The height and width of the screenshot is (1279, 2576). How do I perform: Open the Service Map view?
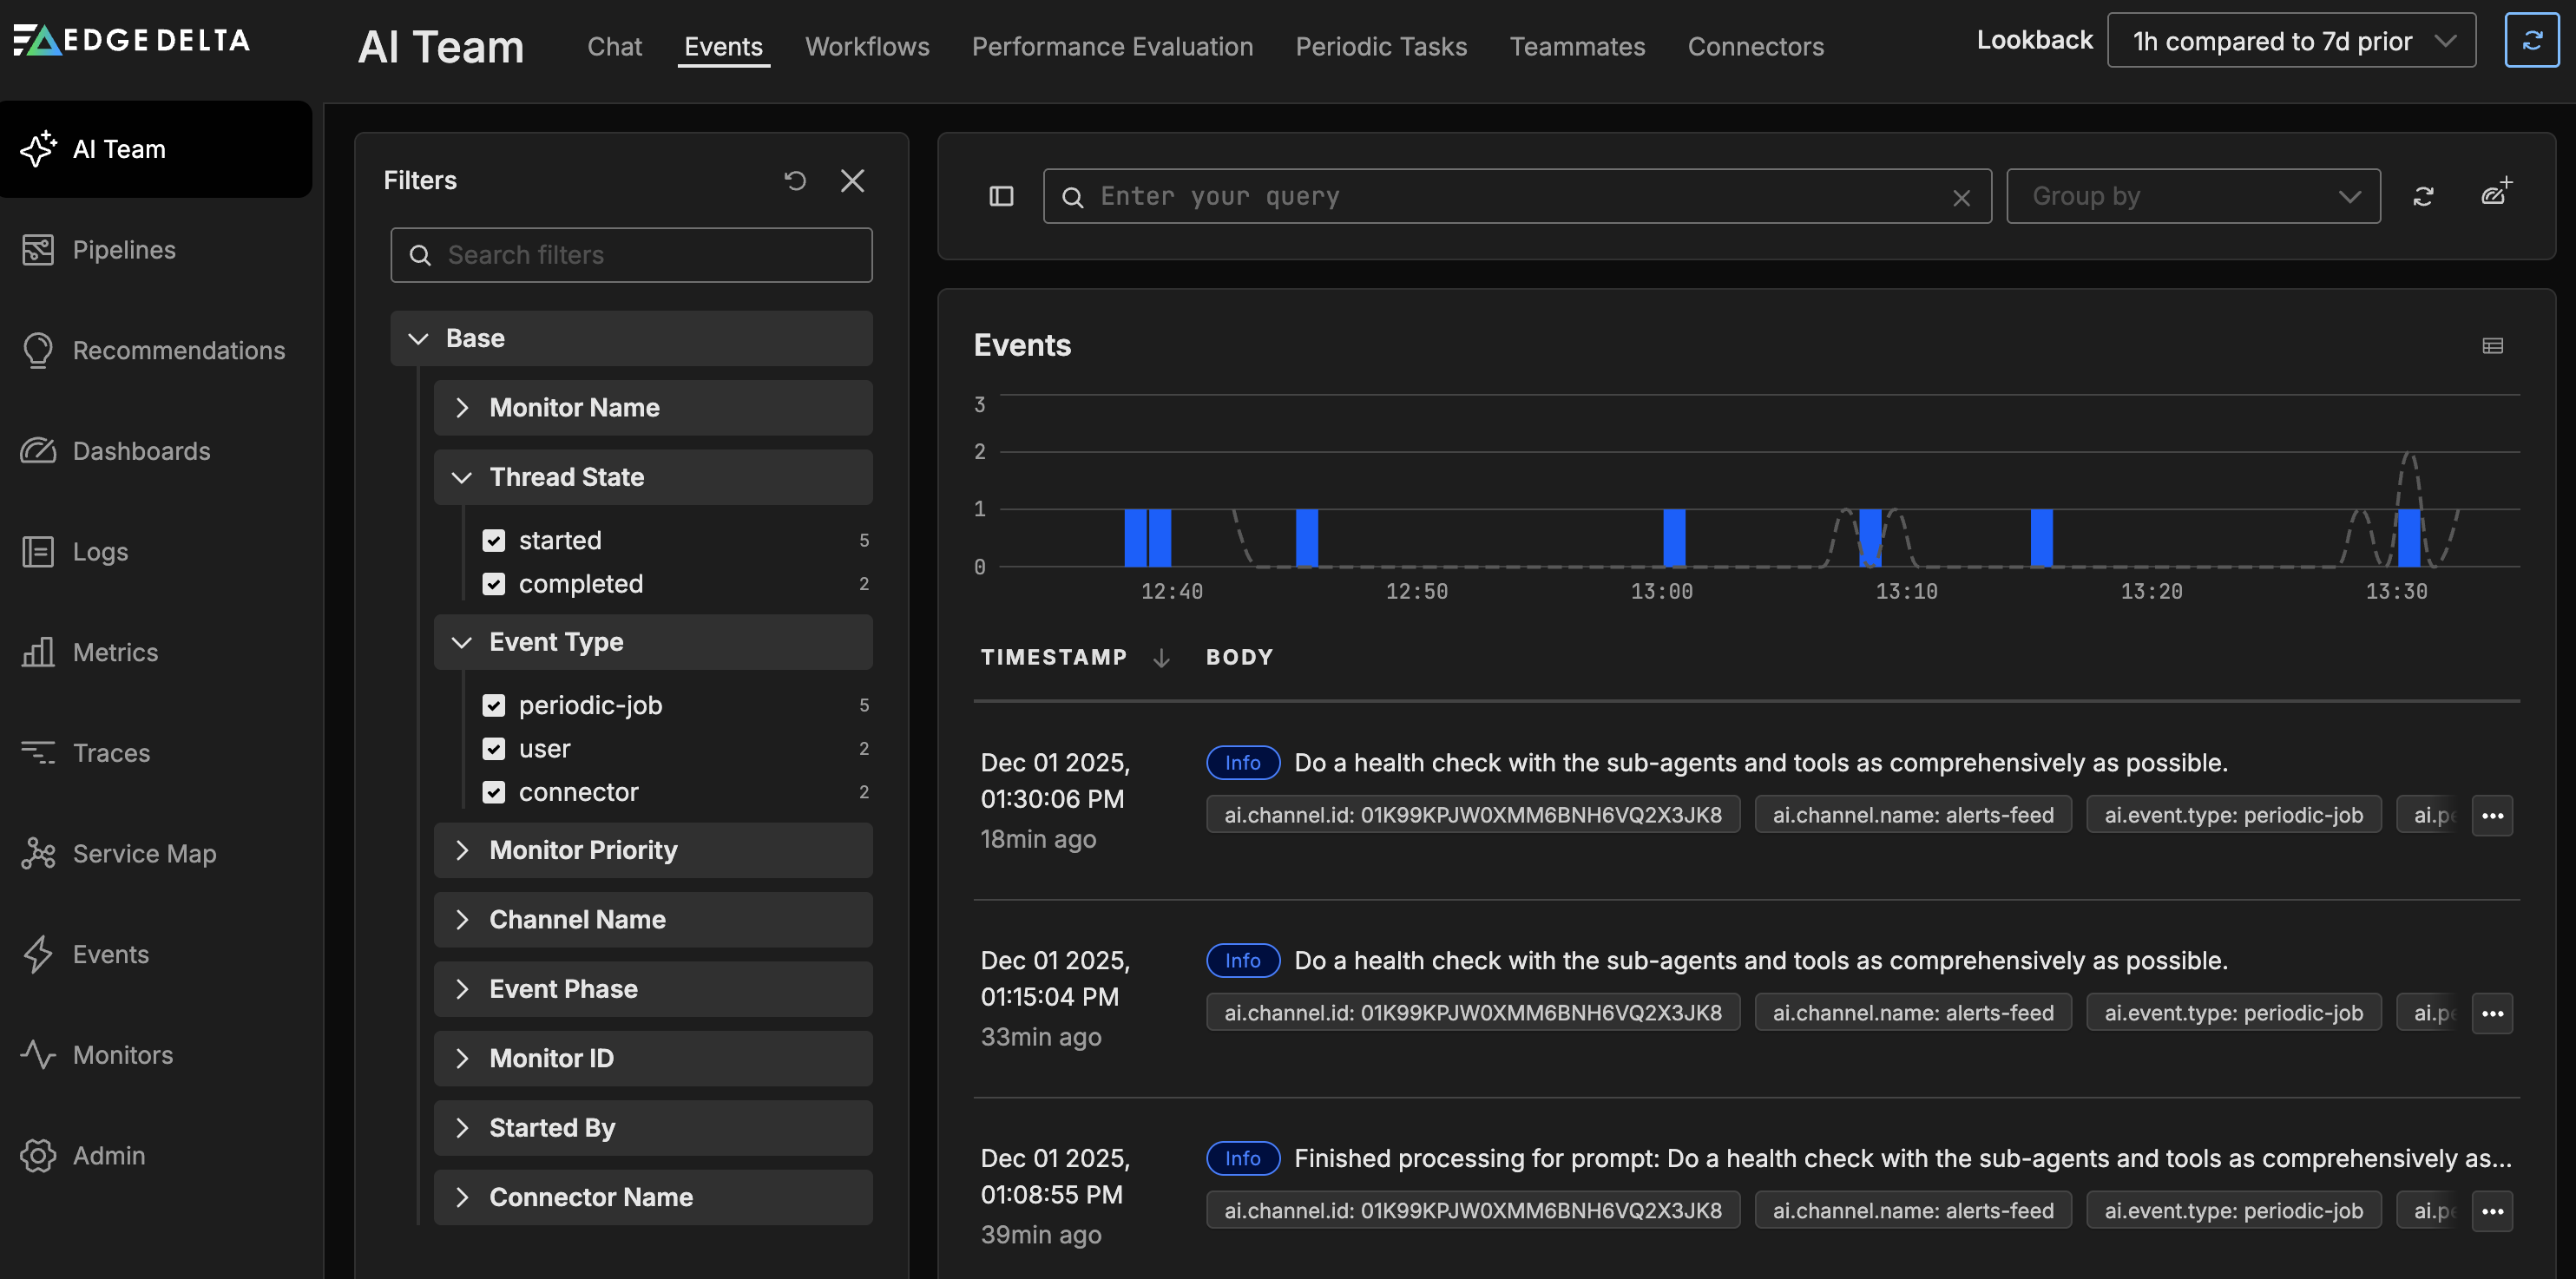point(144,853)
